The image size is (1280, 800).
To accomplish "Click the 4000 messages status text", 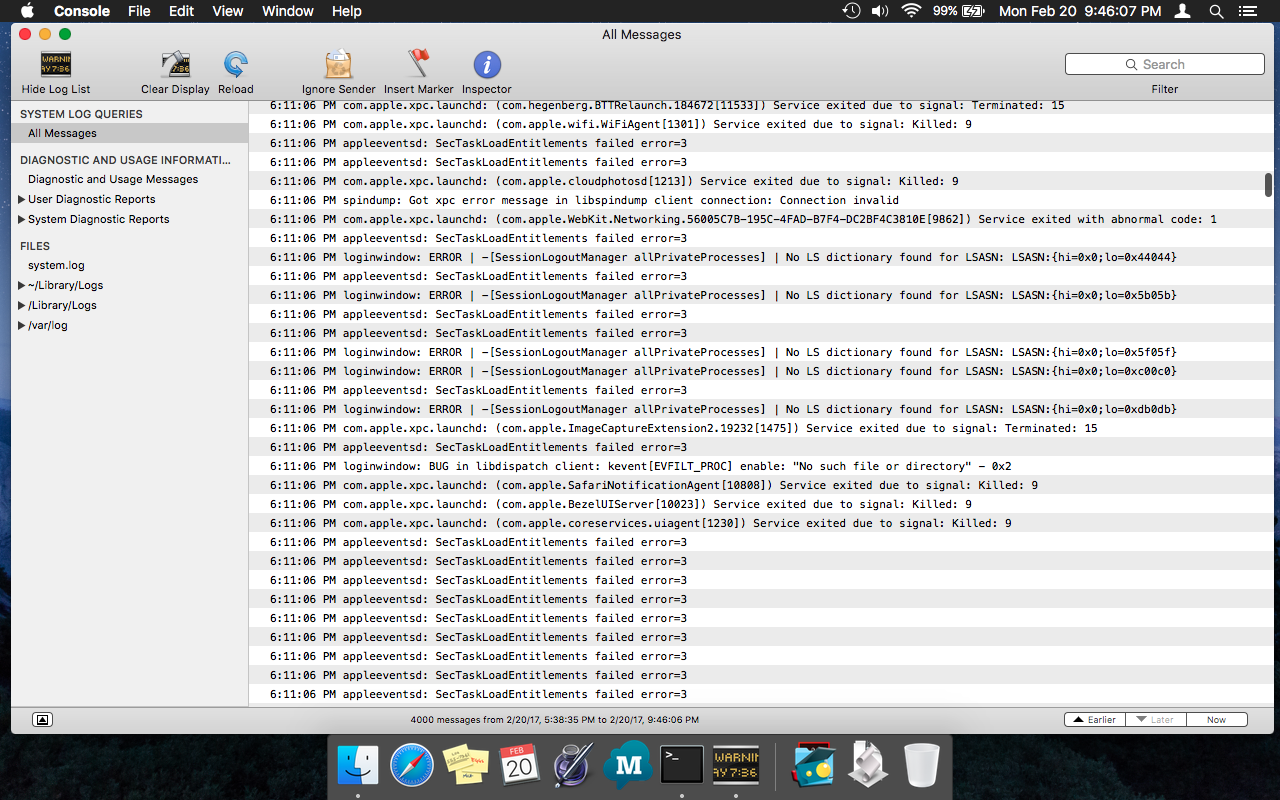I will 554,719.
